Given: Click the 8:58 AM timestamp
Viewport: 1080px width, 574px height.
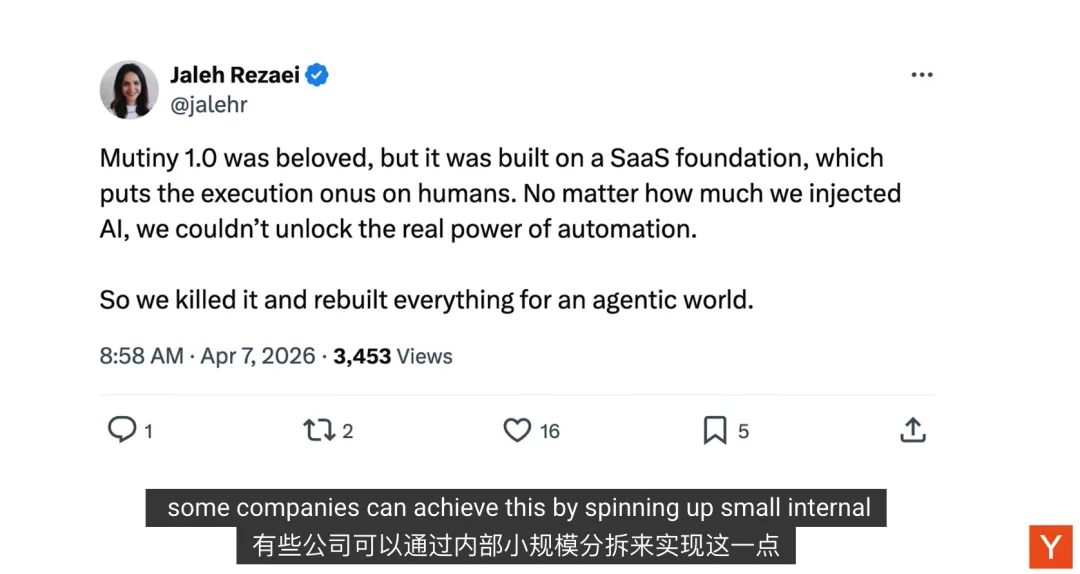Looking at the screenshot, I should pos(141,356).
